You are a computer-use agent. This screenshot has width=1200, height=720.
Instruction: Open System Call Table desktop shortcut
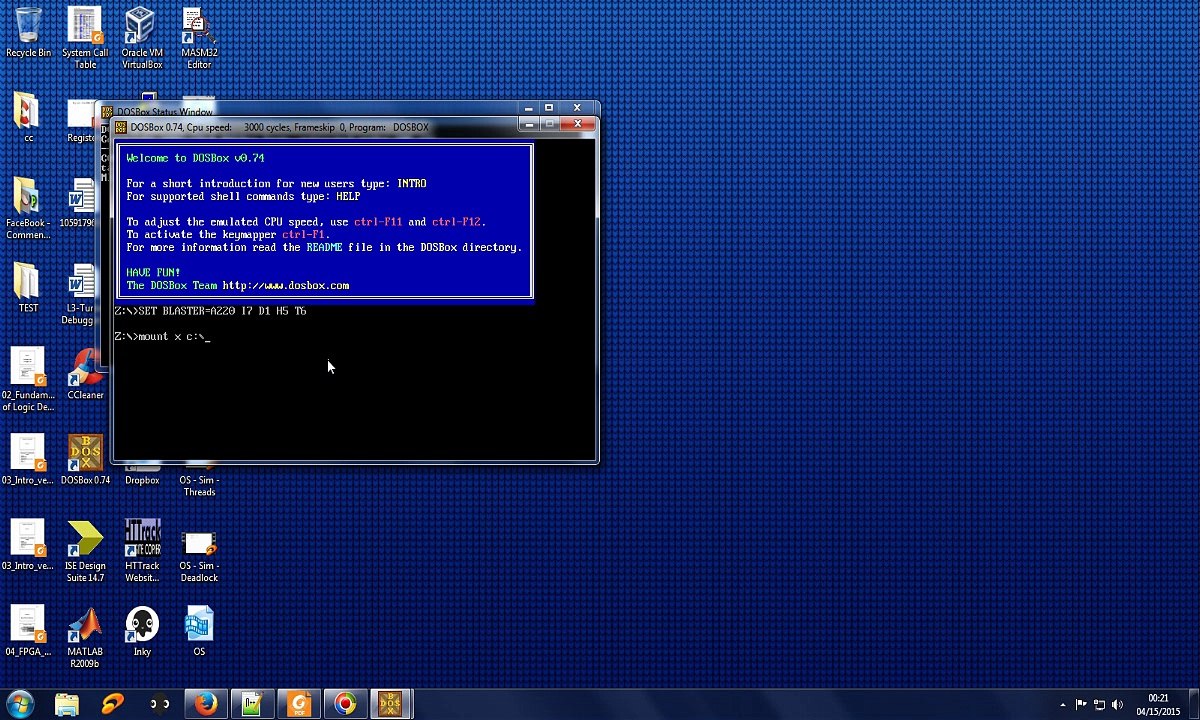pyautogui.click(x=85, y=37)
